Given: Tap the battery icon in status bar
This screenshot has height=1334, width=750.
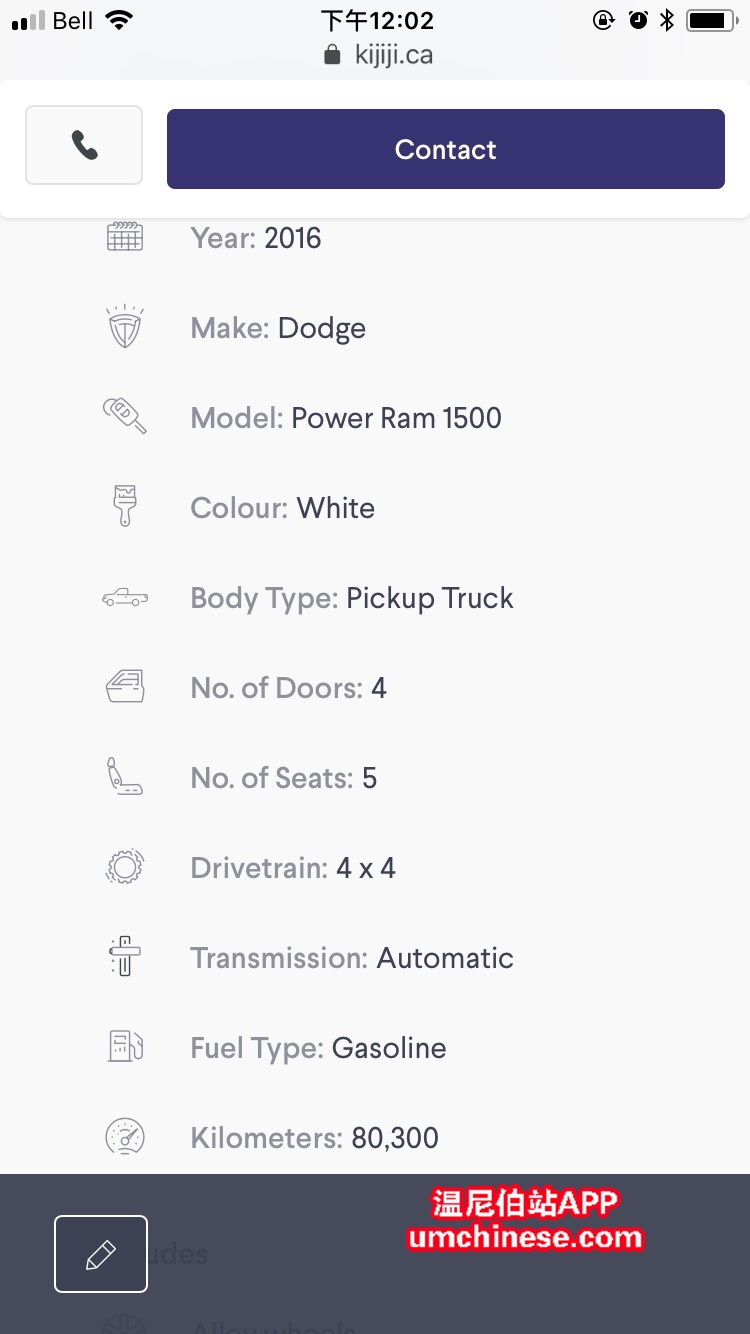Looking at the screenshot, I should pos(711,20).
